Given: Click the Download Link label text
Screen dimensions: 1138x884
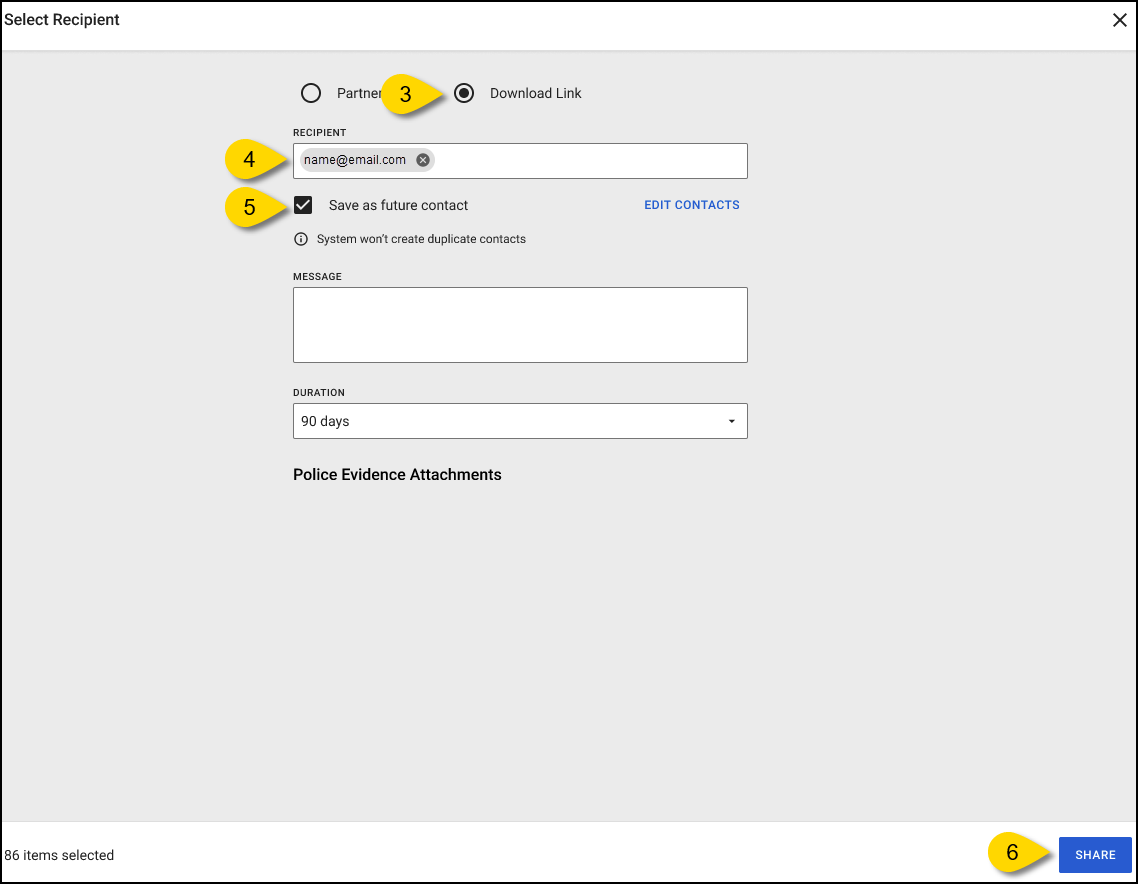Looking at the screenshot, I should (535, 93).
